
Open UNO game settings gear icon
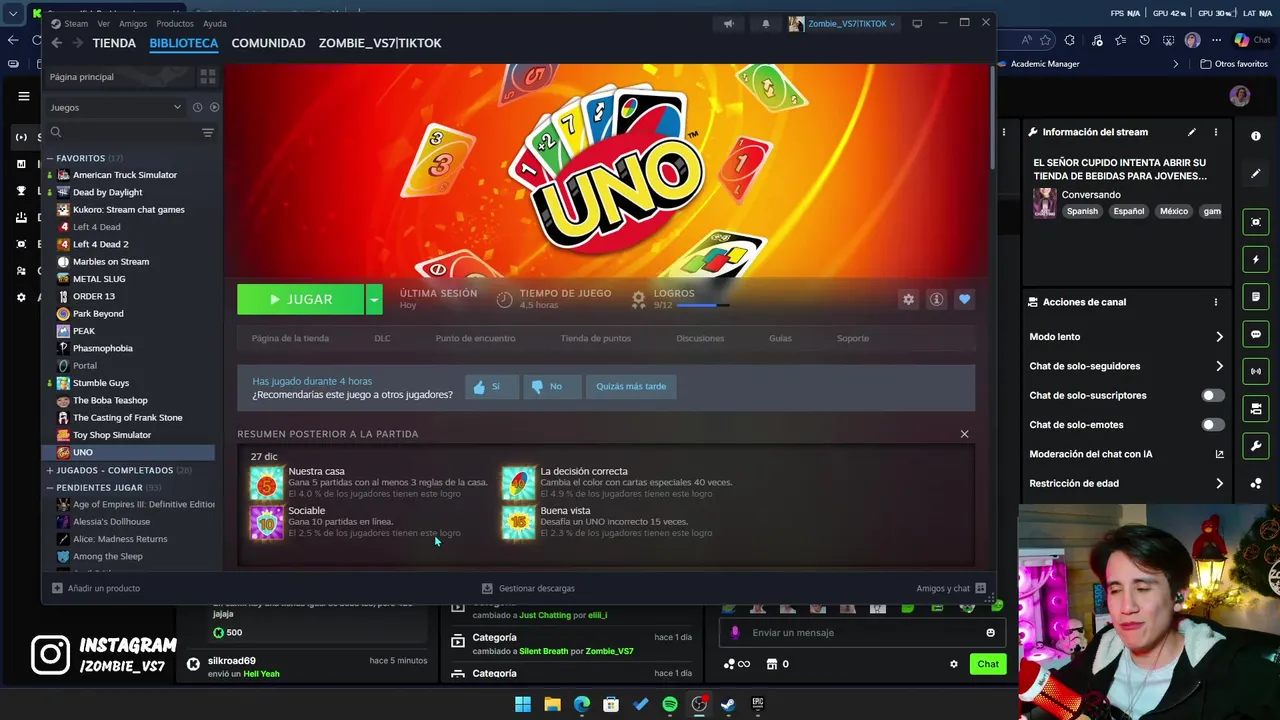908,299
